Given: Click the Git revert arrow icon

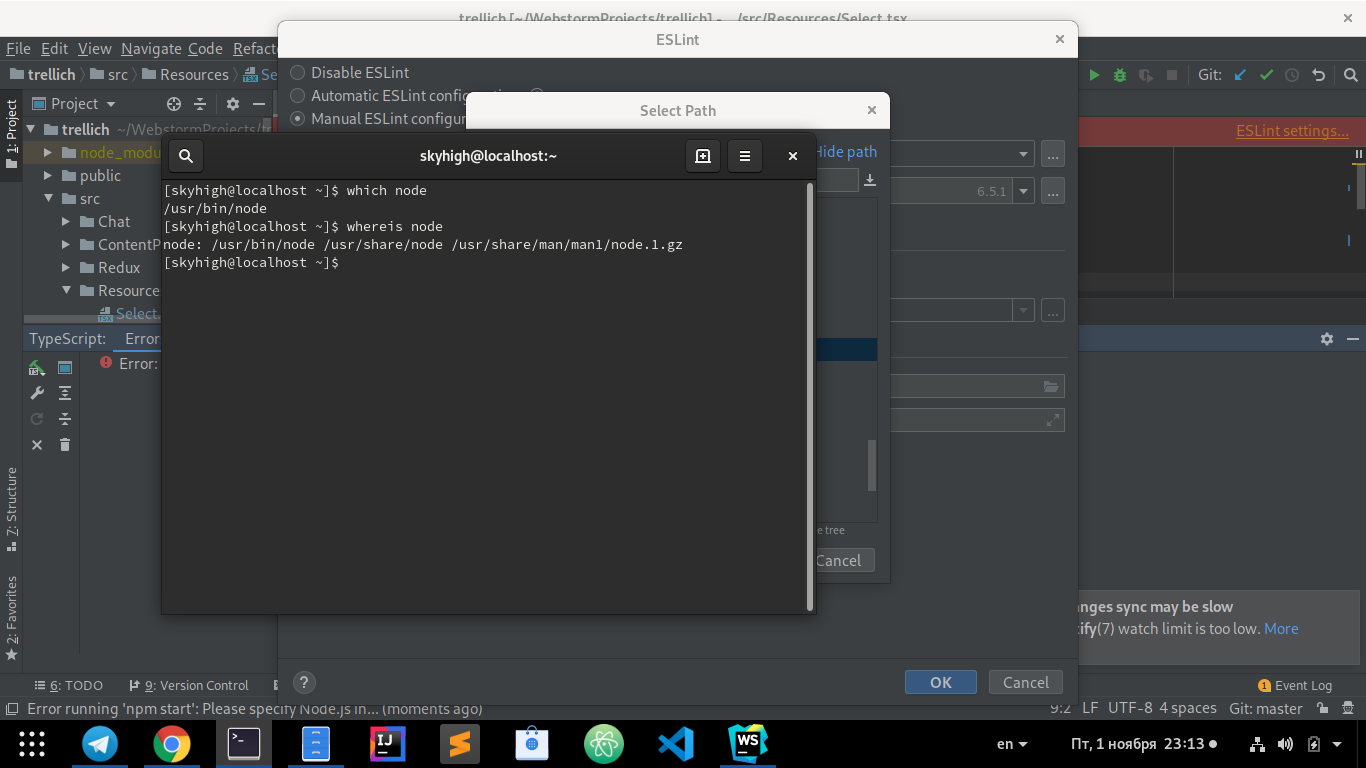Looking at the screenshot, I should pos(1318,75).
